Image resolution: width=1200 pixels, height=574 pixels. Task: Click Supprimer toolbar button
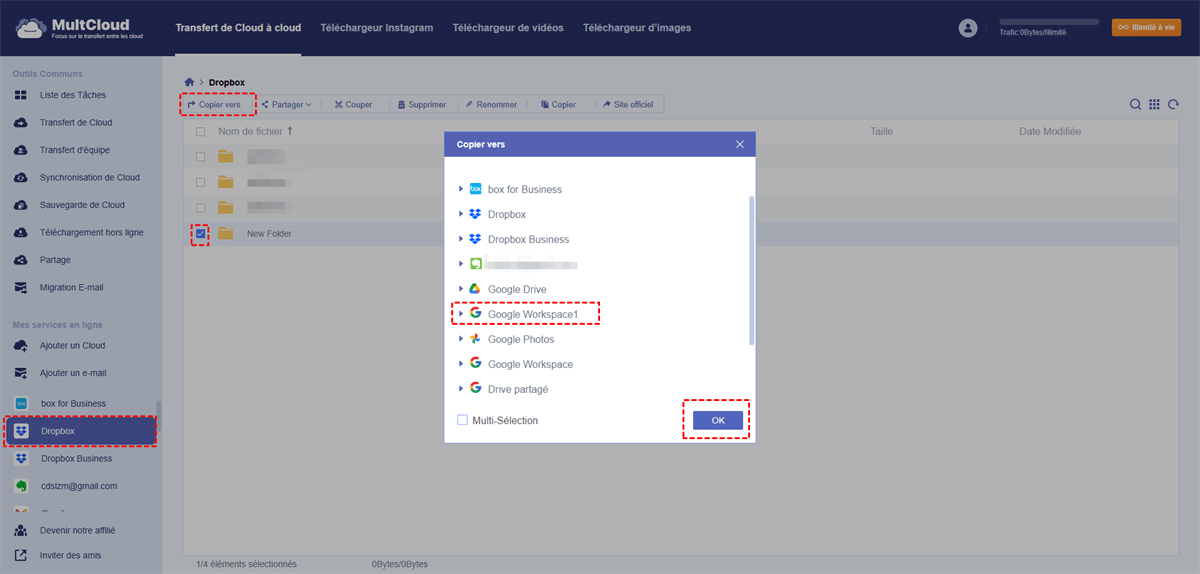tap(421, 104)
